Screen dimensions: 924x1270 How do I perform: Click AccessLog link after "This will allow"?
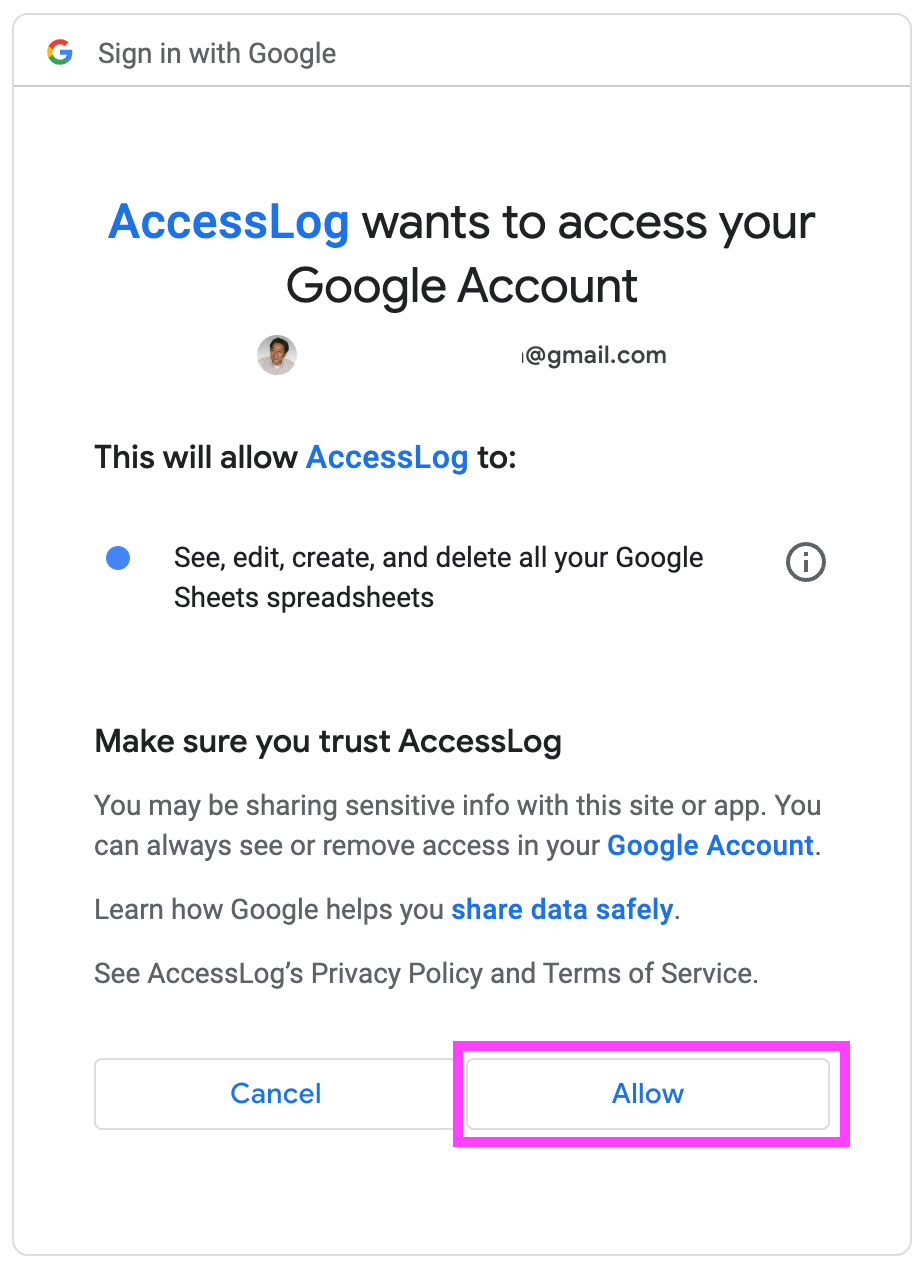(x=387, y=457)
